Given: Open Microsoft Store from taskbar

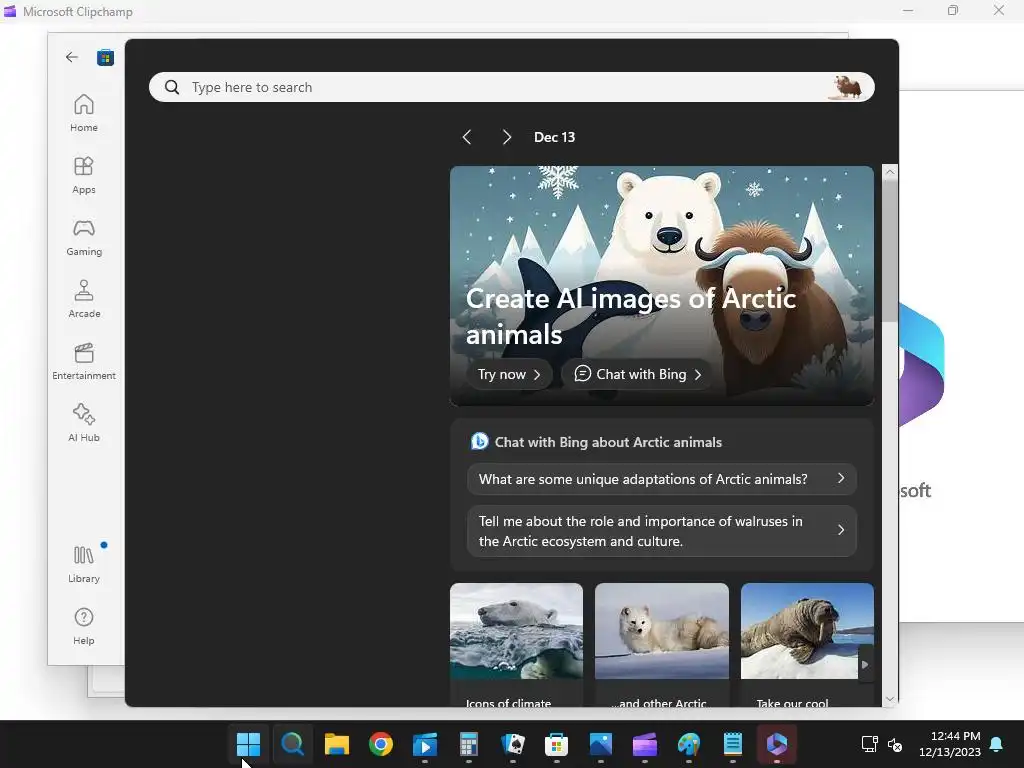Looking at the screenshot, I should [556, 744].
